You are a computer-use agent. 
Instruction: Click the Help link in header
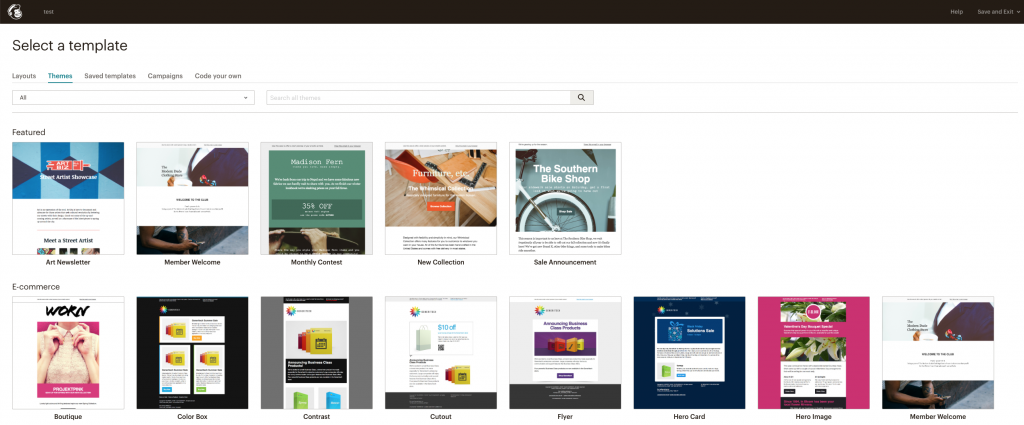point(956,11)
